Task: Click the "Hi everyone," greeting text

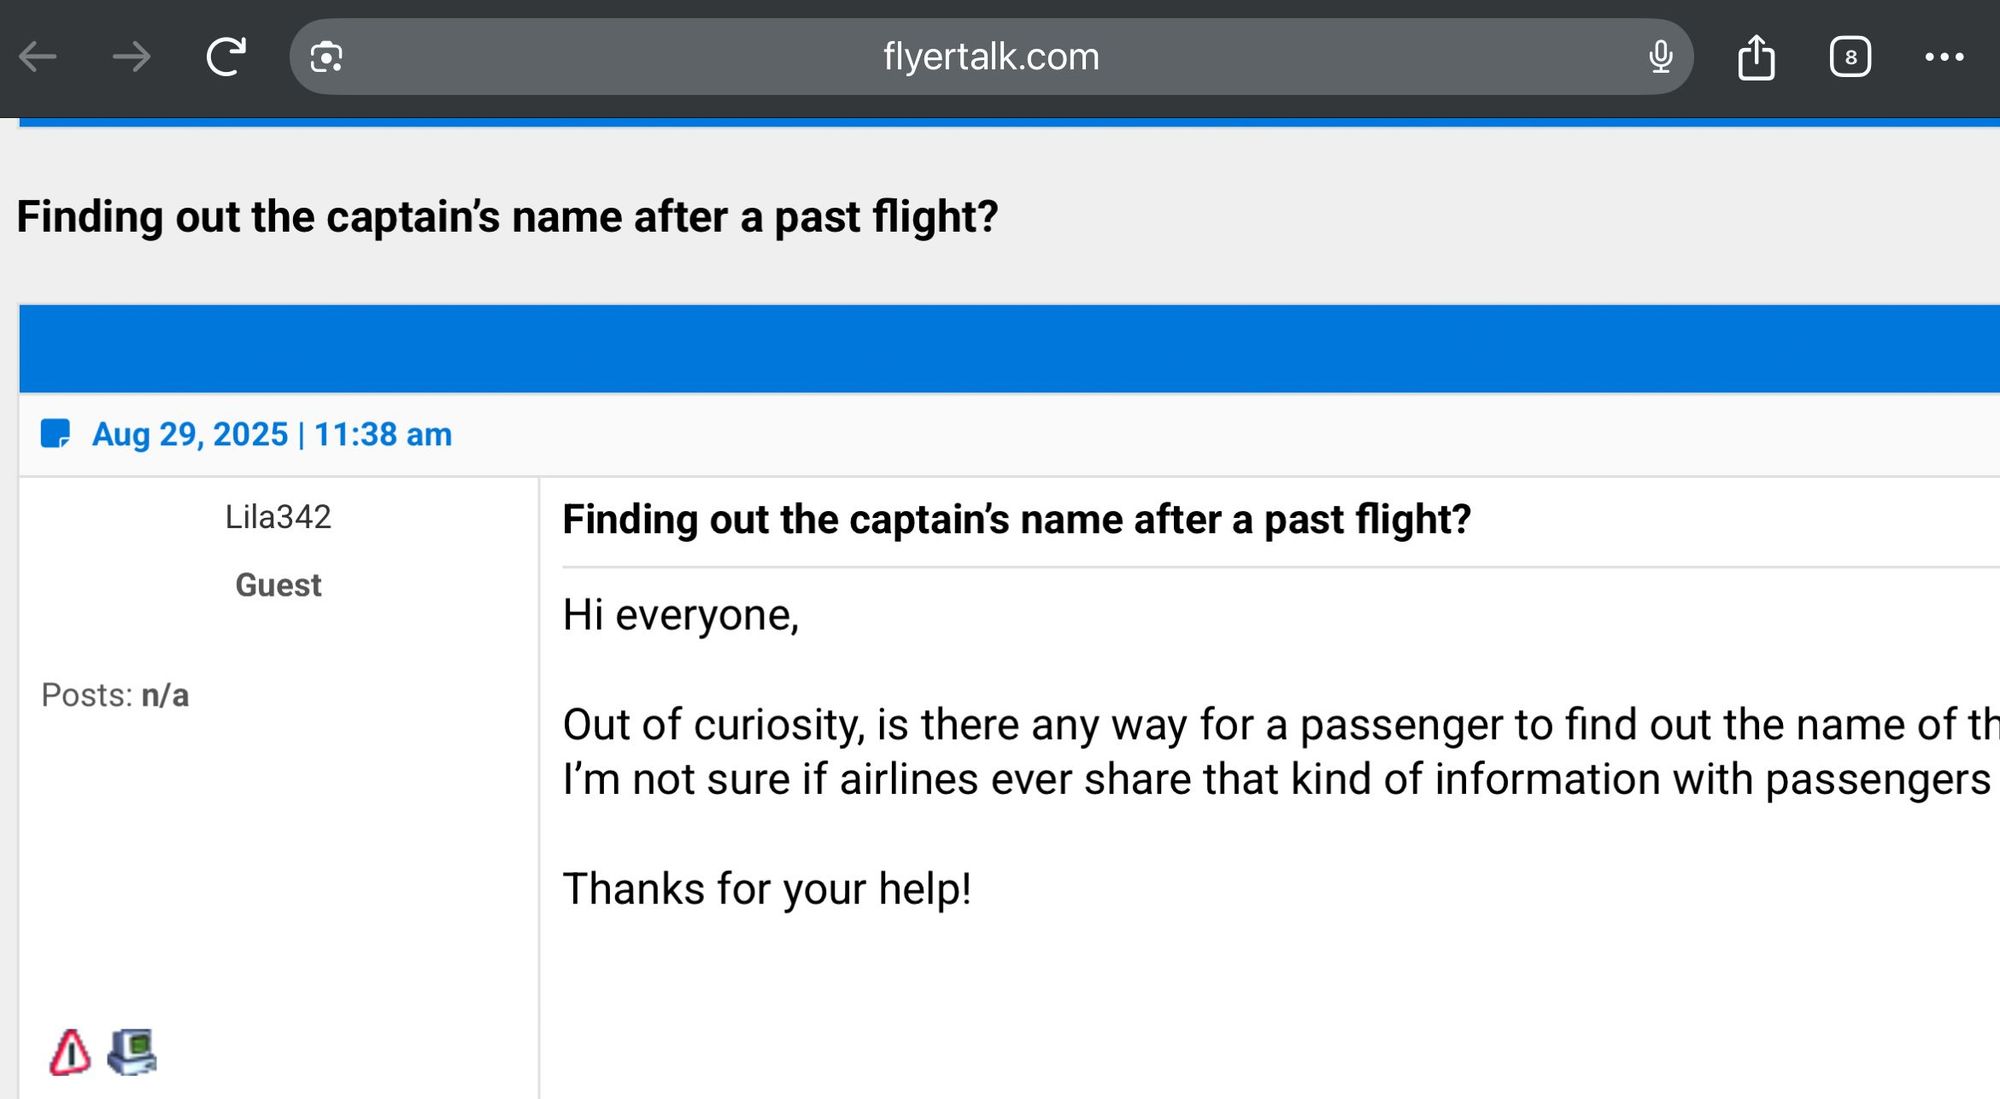Action: tap(680, 615)
